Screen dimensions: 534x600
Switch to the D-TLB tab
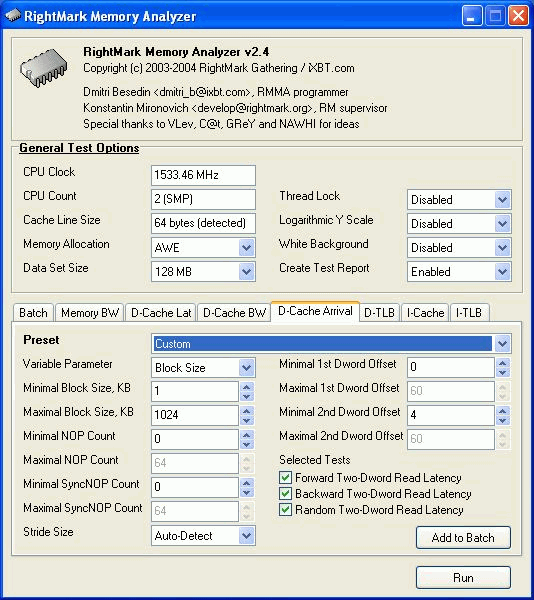click(379, 313)
